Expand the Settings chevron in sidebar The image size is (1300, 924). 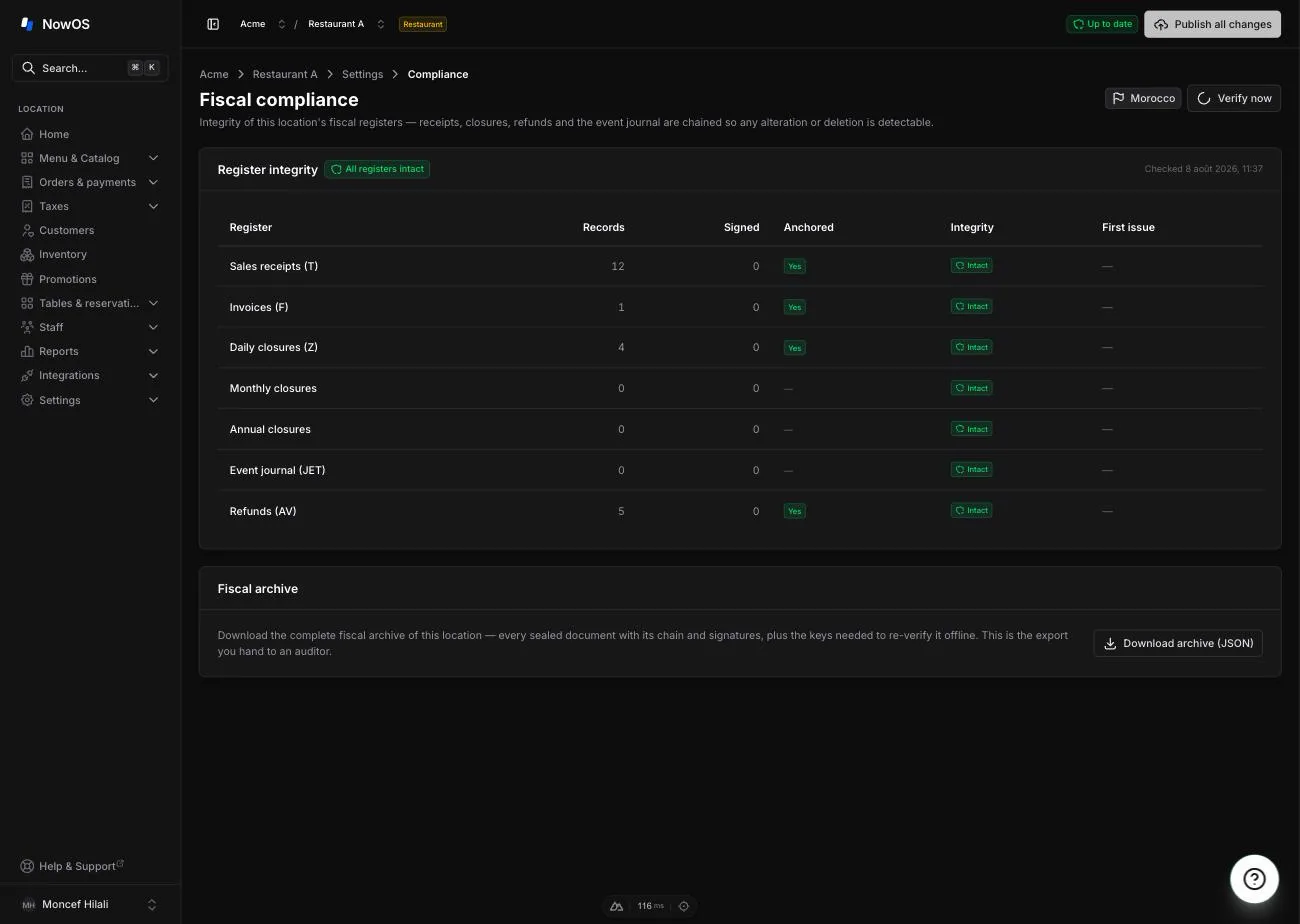(x=153, y=400)
